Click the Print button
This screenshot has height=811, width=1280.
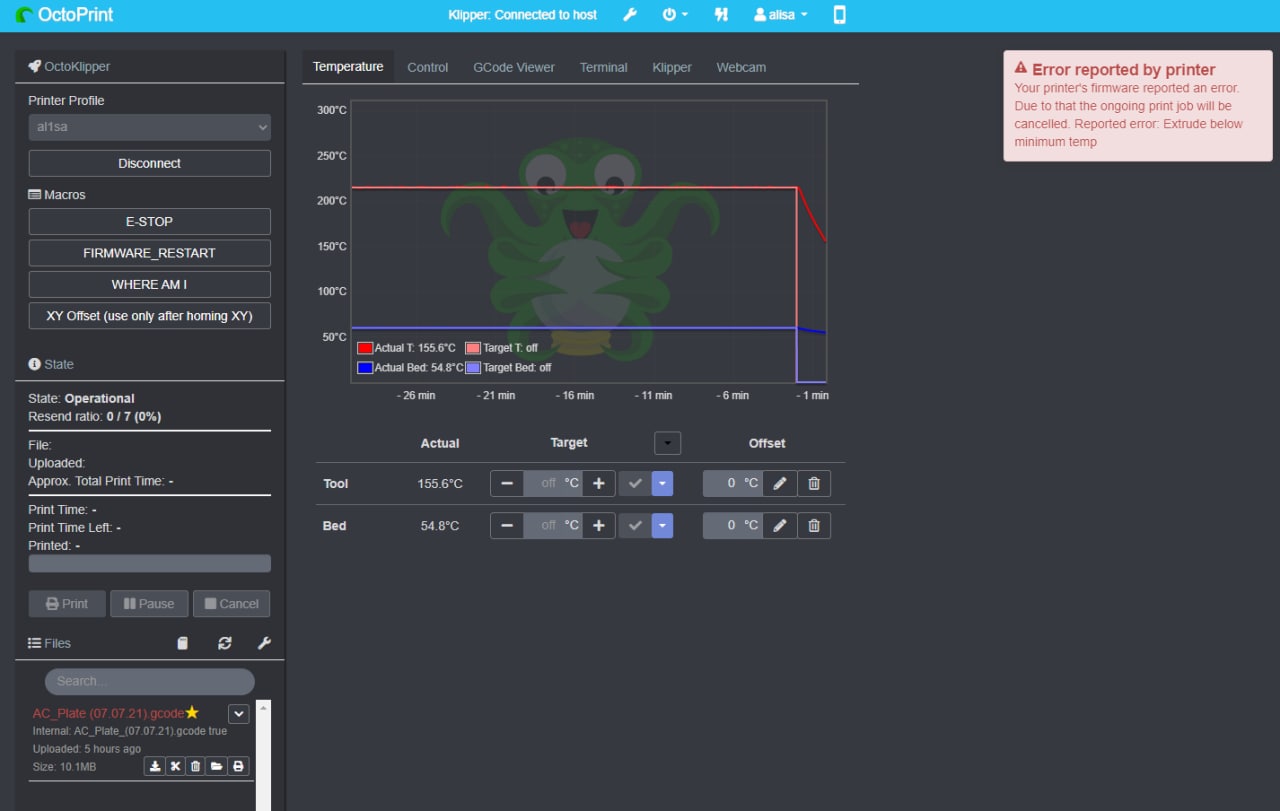[67, 604]
